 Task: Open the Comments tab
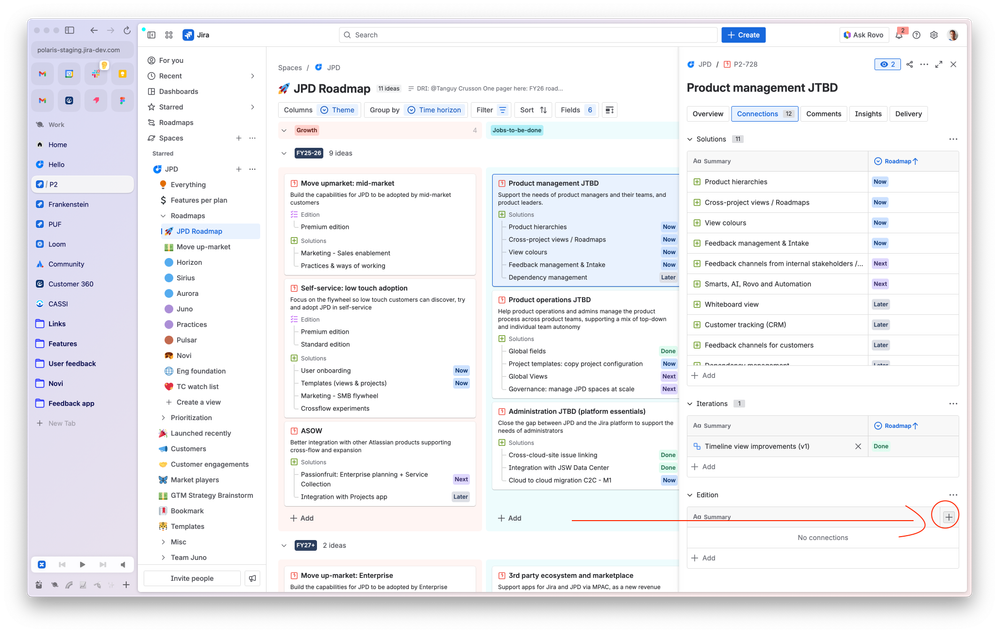pyautogui.click(x=823, y=114)
